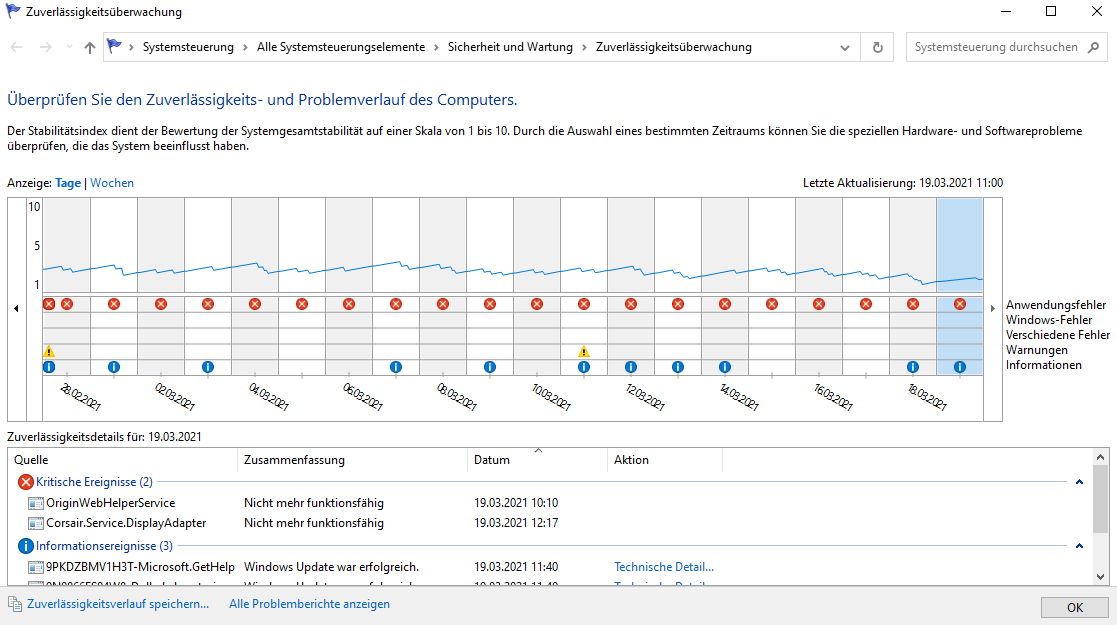Click the details list vertical scrollbar thumb
This screenshot has width=1117, height=625.
[x=1101, y=500]
